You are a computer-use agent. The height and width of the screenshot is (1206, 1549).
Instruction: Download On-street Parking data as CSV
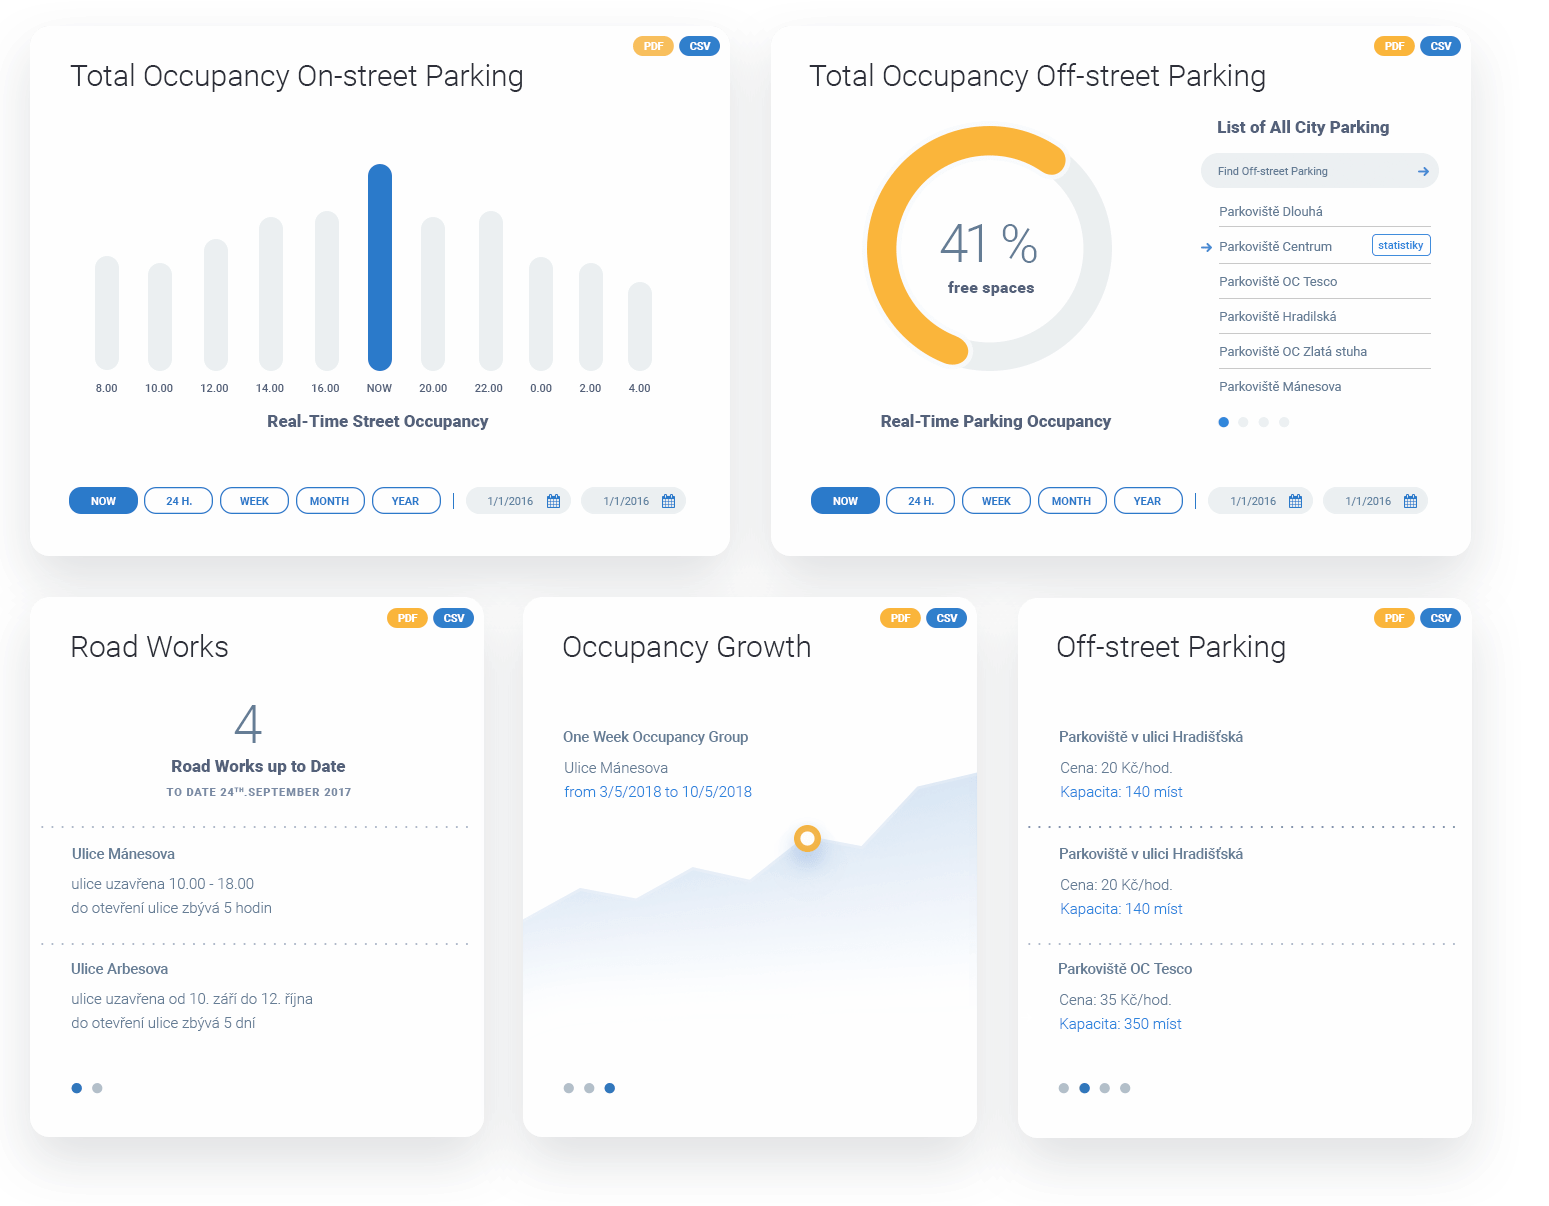point(699,45)
